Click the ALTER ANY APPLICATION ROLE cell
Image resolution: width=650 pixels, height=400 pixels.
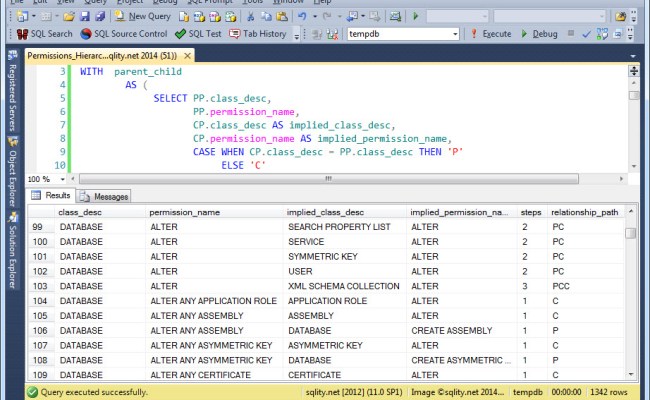[x=214, y=301]
